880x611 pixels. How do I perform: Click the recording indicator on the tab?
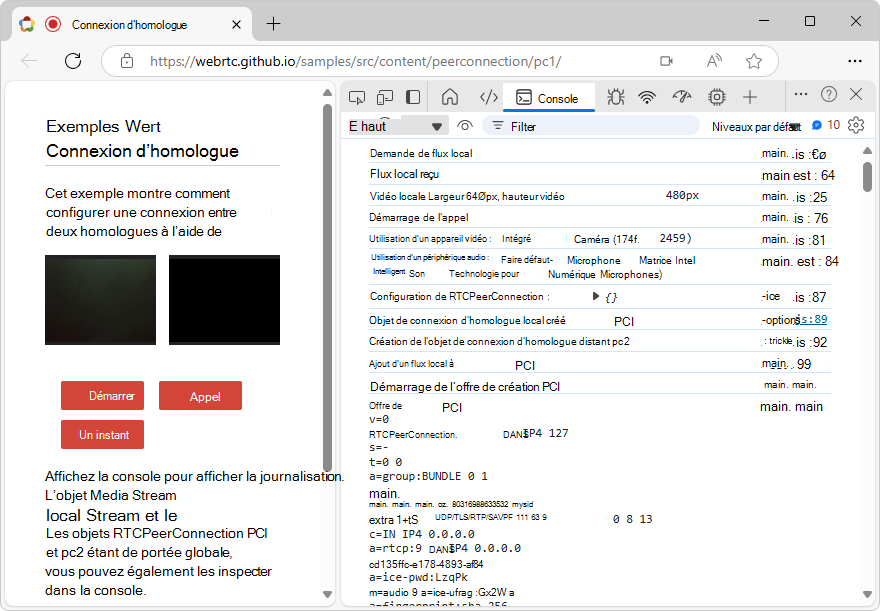[53, 24]
